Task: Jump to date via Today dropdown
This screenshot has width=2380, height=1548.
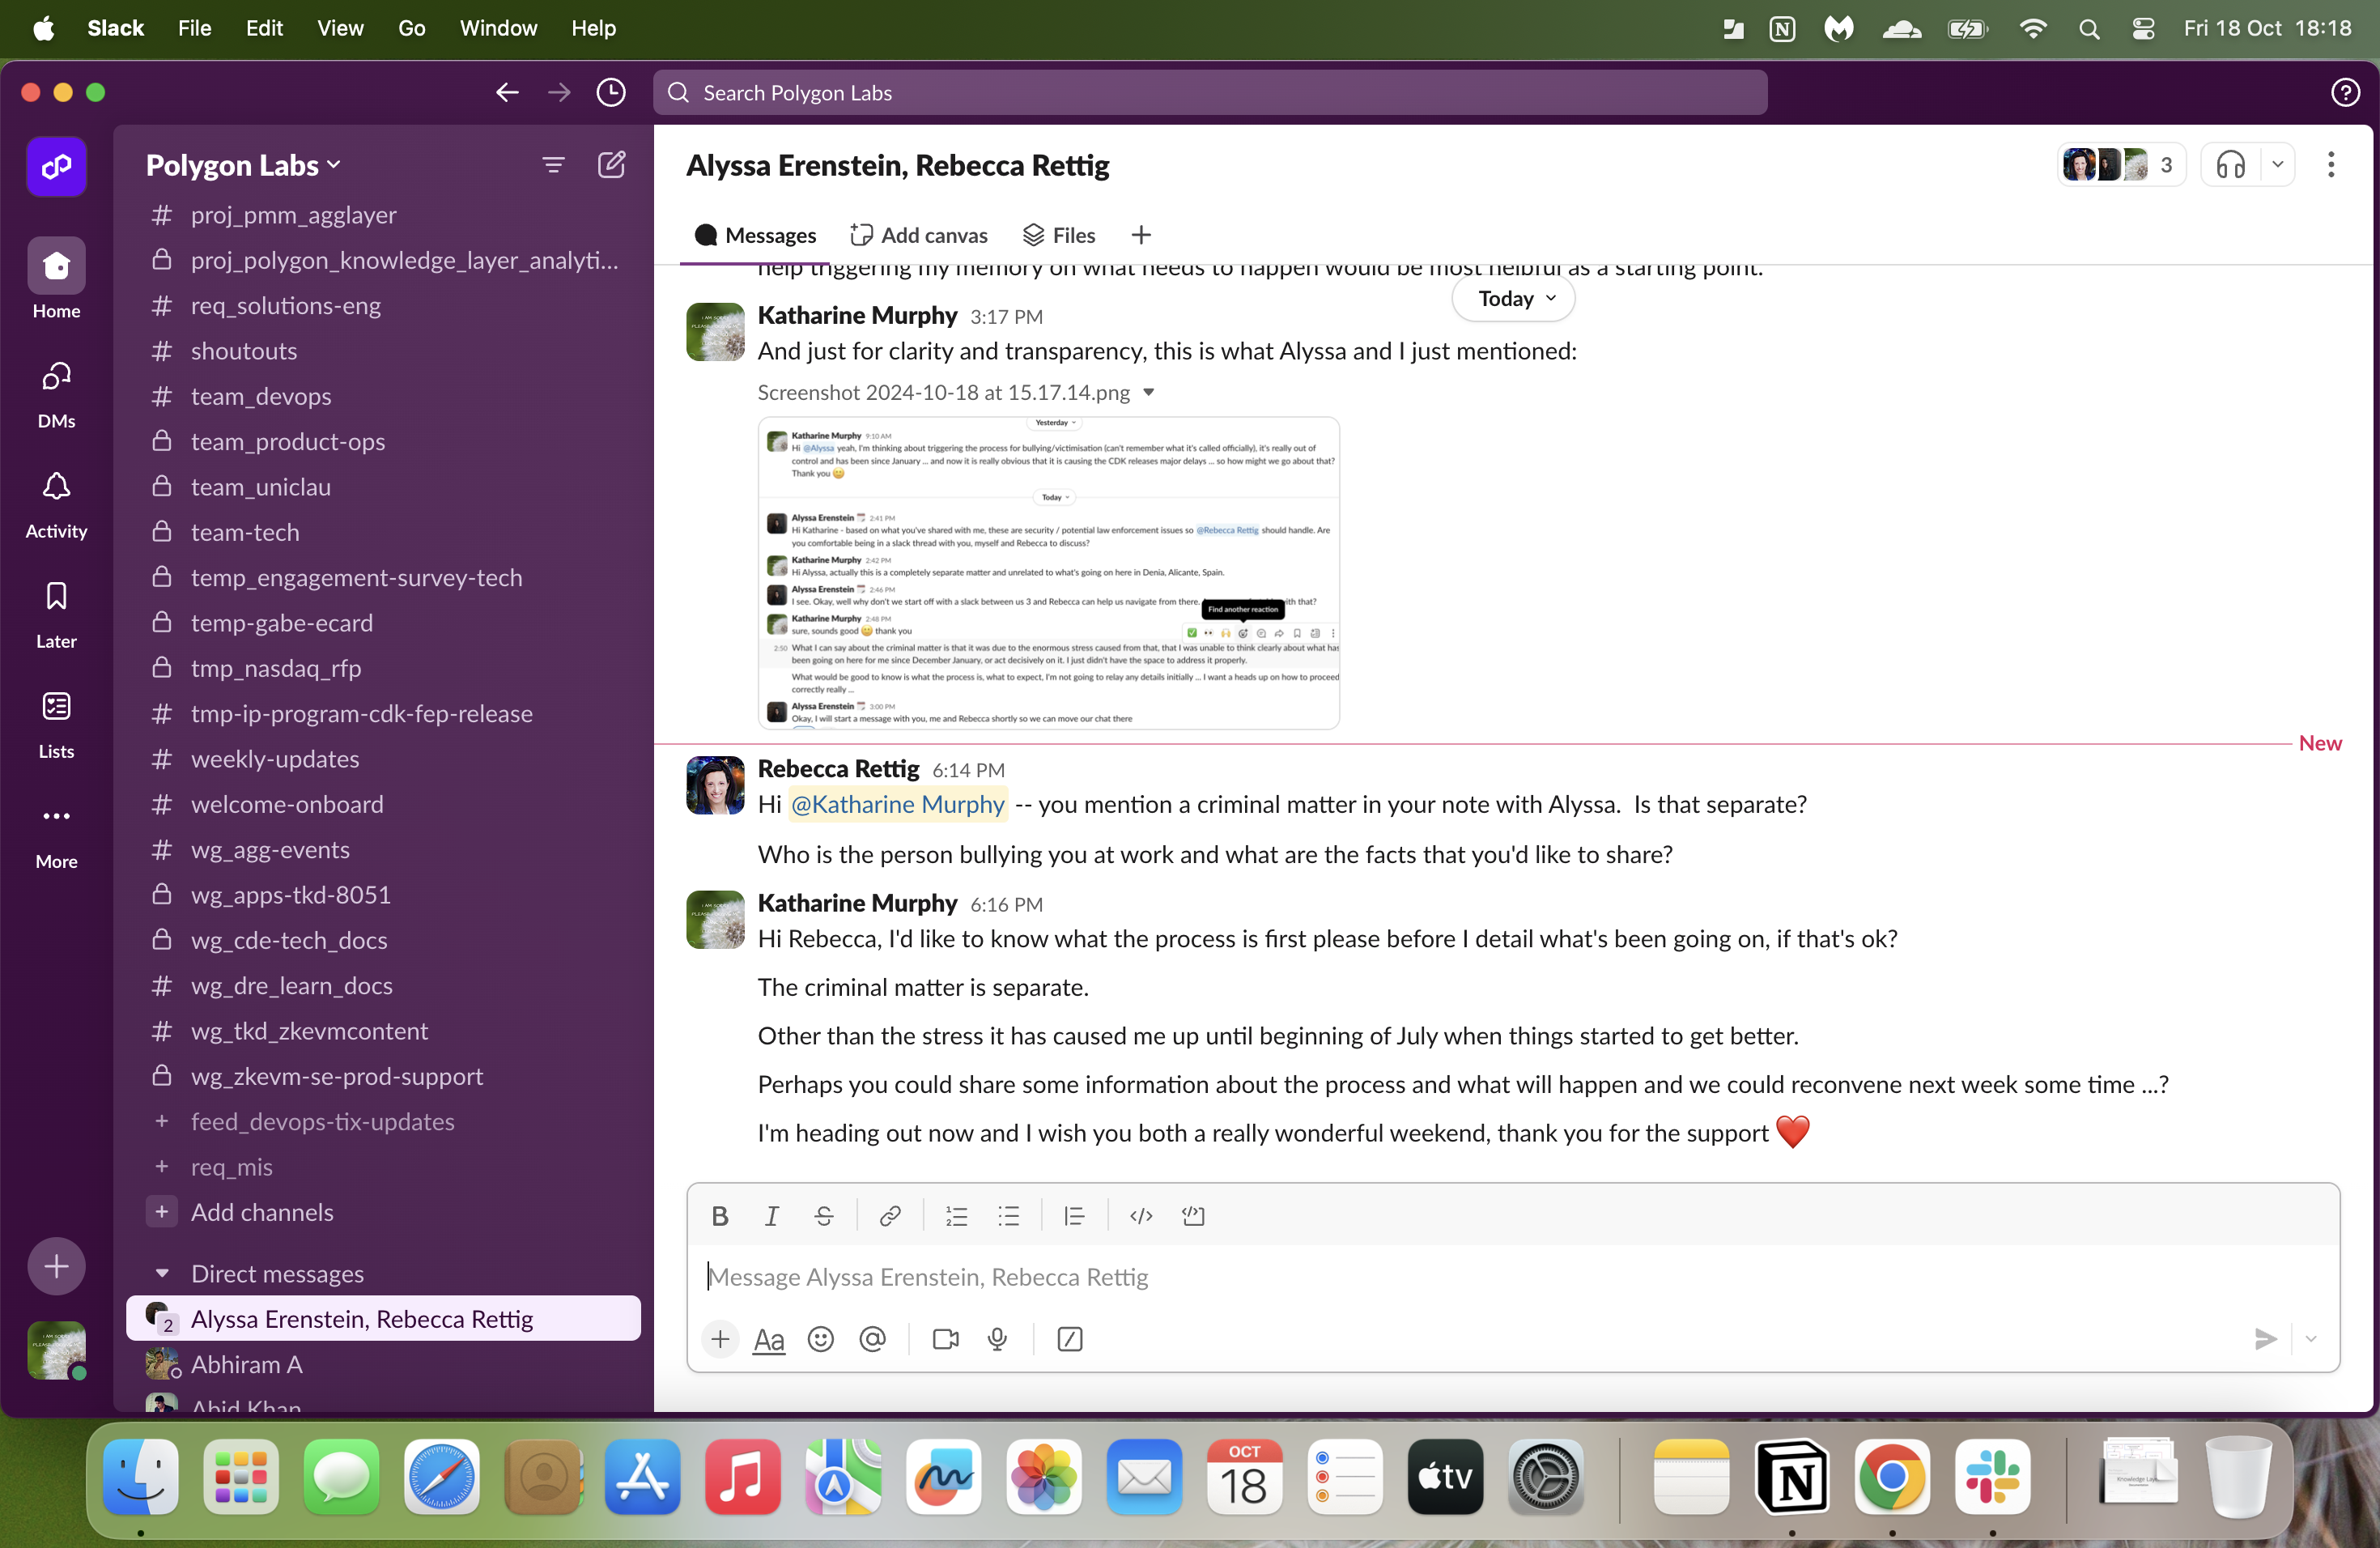Action: coord(1513,299)
